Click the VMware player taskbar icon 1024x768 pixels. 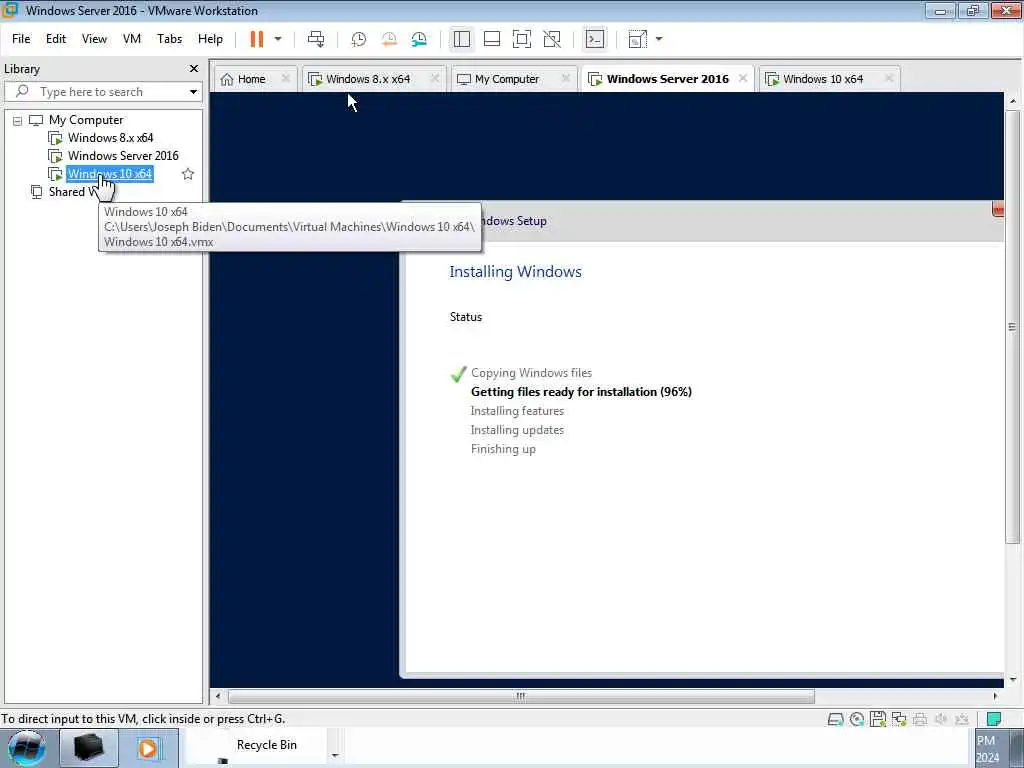pyautogui.click(x=148, y=748)
